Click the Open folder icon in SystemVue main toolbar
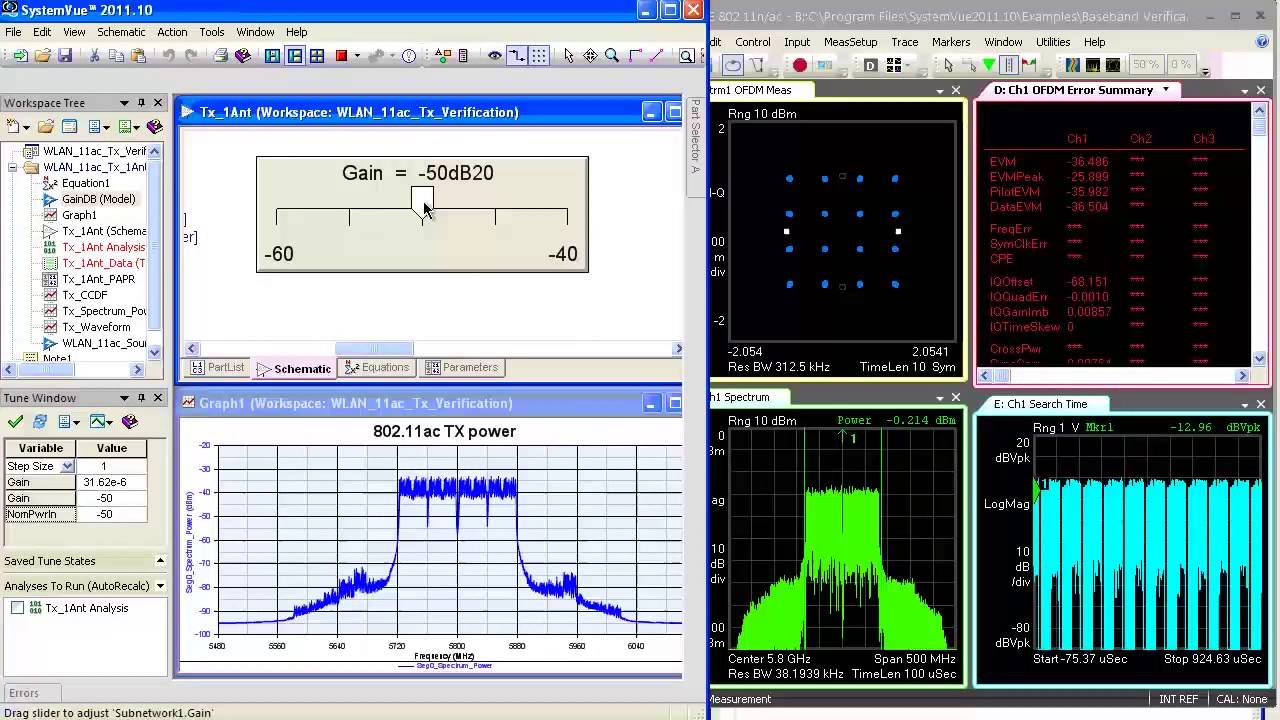The width and height of the screenshot is (1280, 720). (x=43, y=56)
